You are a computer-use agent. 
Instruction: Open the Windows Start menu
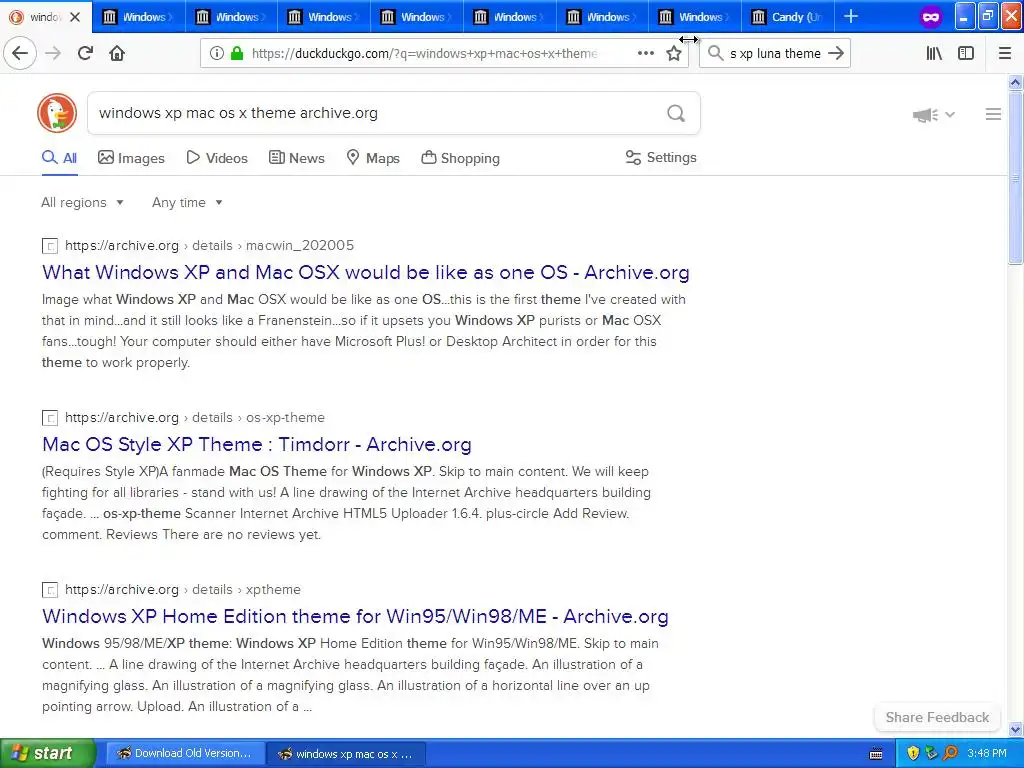47,754
